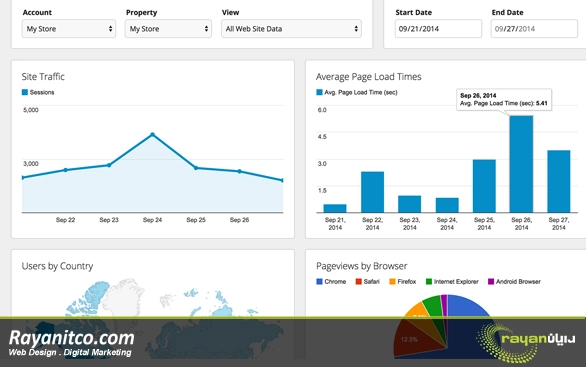586x367 pixels.
Task: Click the 3,000 axis label on Site Traffic
Action: tap(31, 164)
